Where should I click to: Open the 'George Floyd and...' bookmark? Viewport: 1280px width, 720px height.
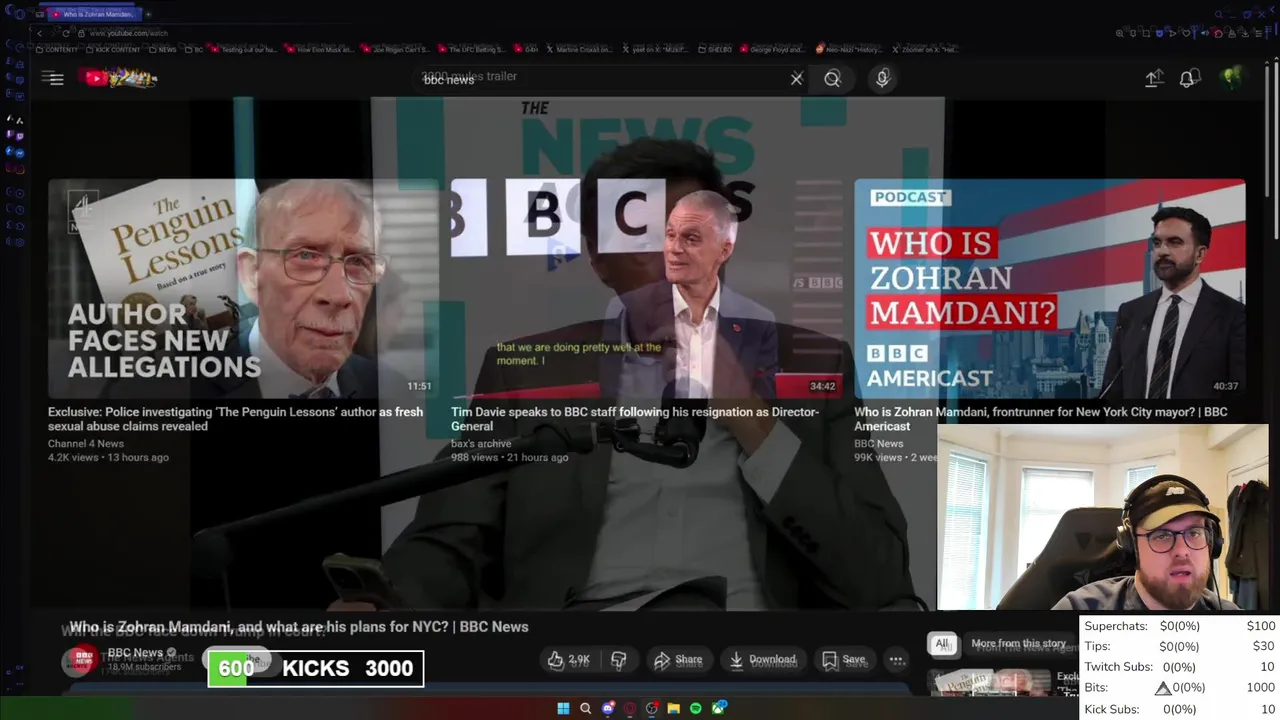click(x=773, y=49)
